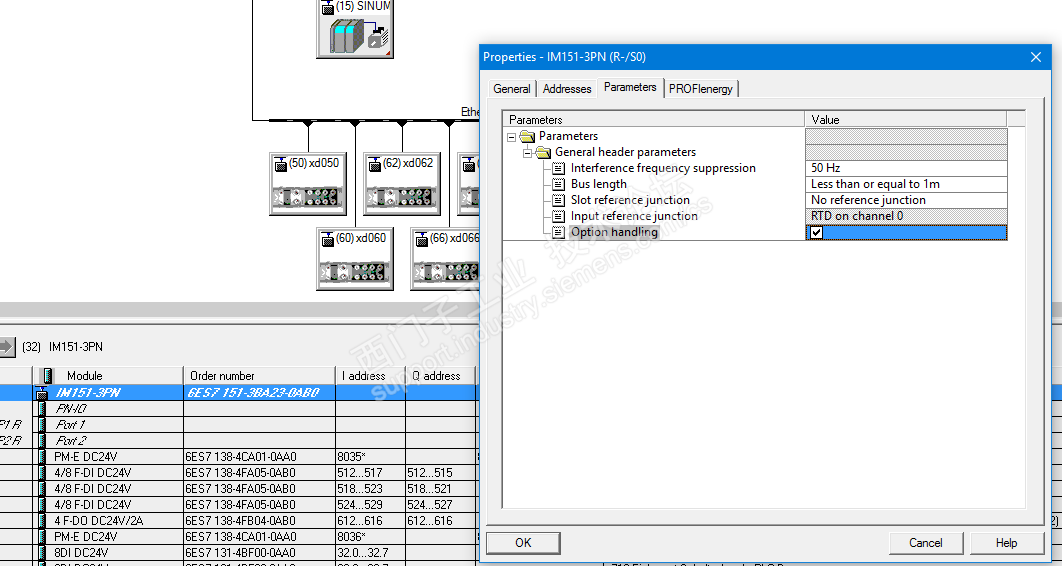Select the (15) SINUMERIK station icon

[x=354, y=28]
